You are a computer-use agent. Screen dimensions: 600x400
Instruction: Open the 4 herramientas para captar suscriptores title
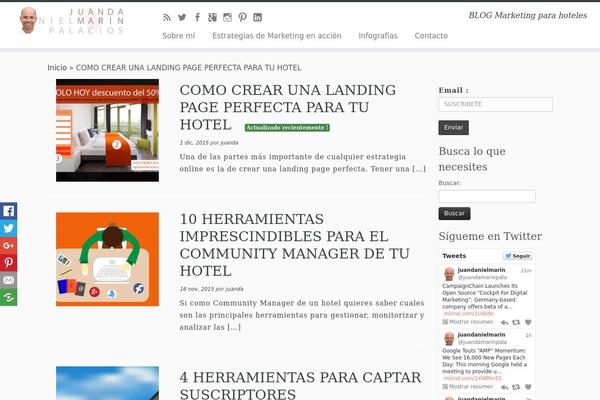pyautogui.click(x=300, y=385)
